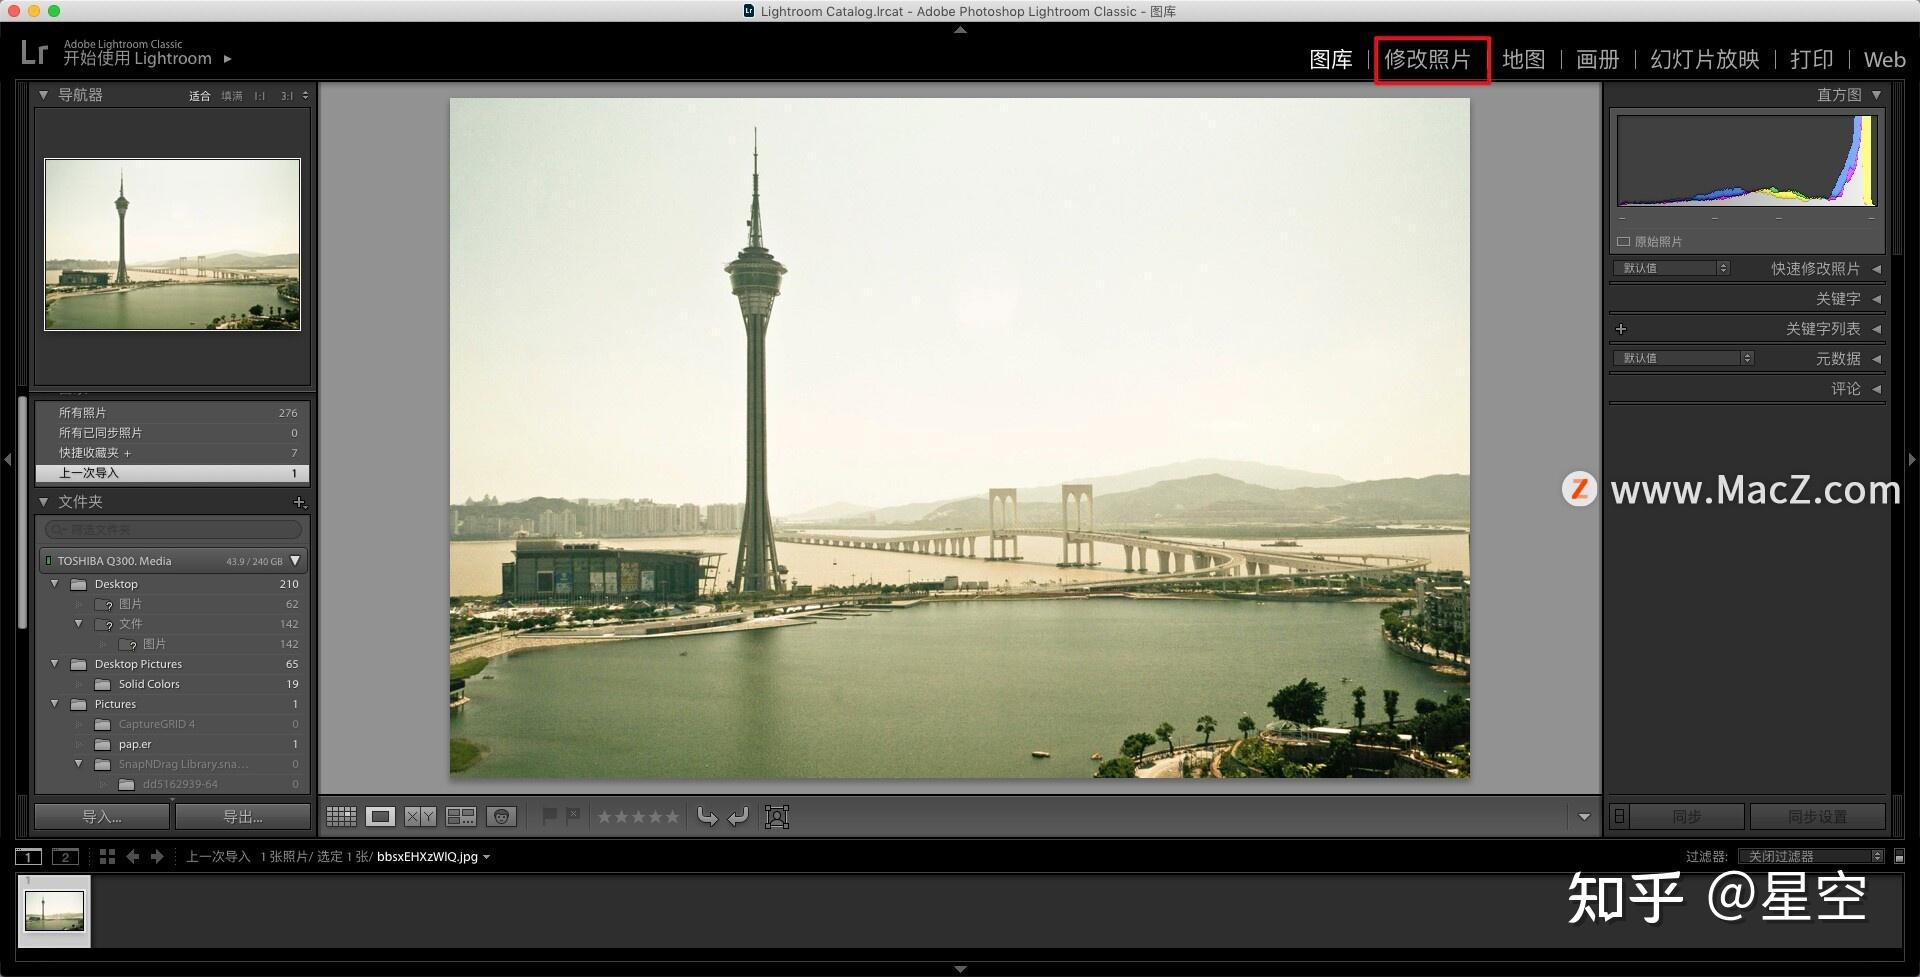Image resolution: width=1920 pixels, height=977 pixels.
Task: Flag the photo as a pick
Action: point(549,816)
